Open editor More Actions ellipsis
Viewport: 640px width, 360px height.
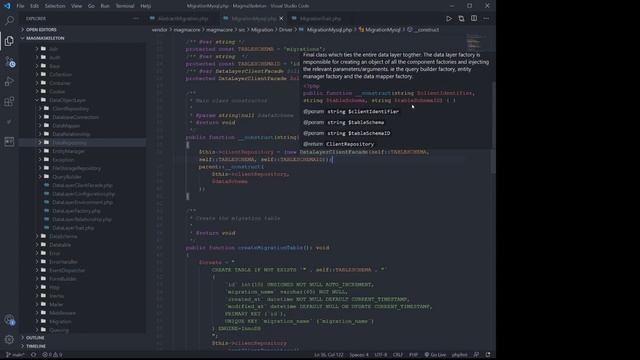(x=486, y=18)
